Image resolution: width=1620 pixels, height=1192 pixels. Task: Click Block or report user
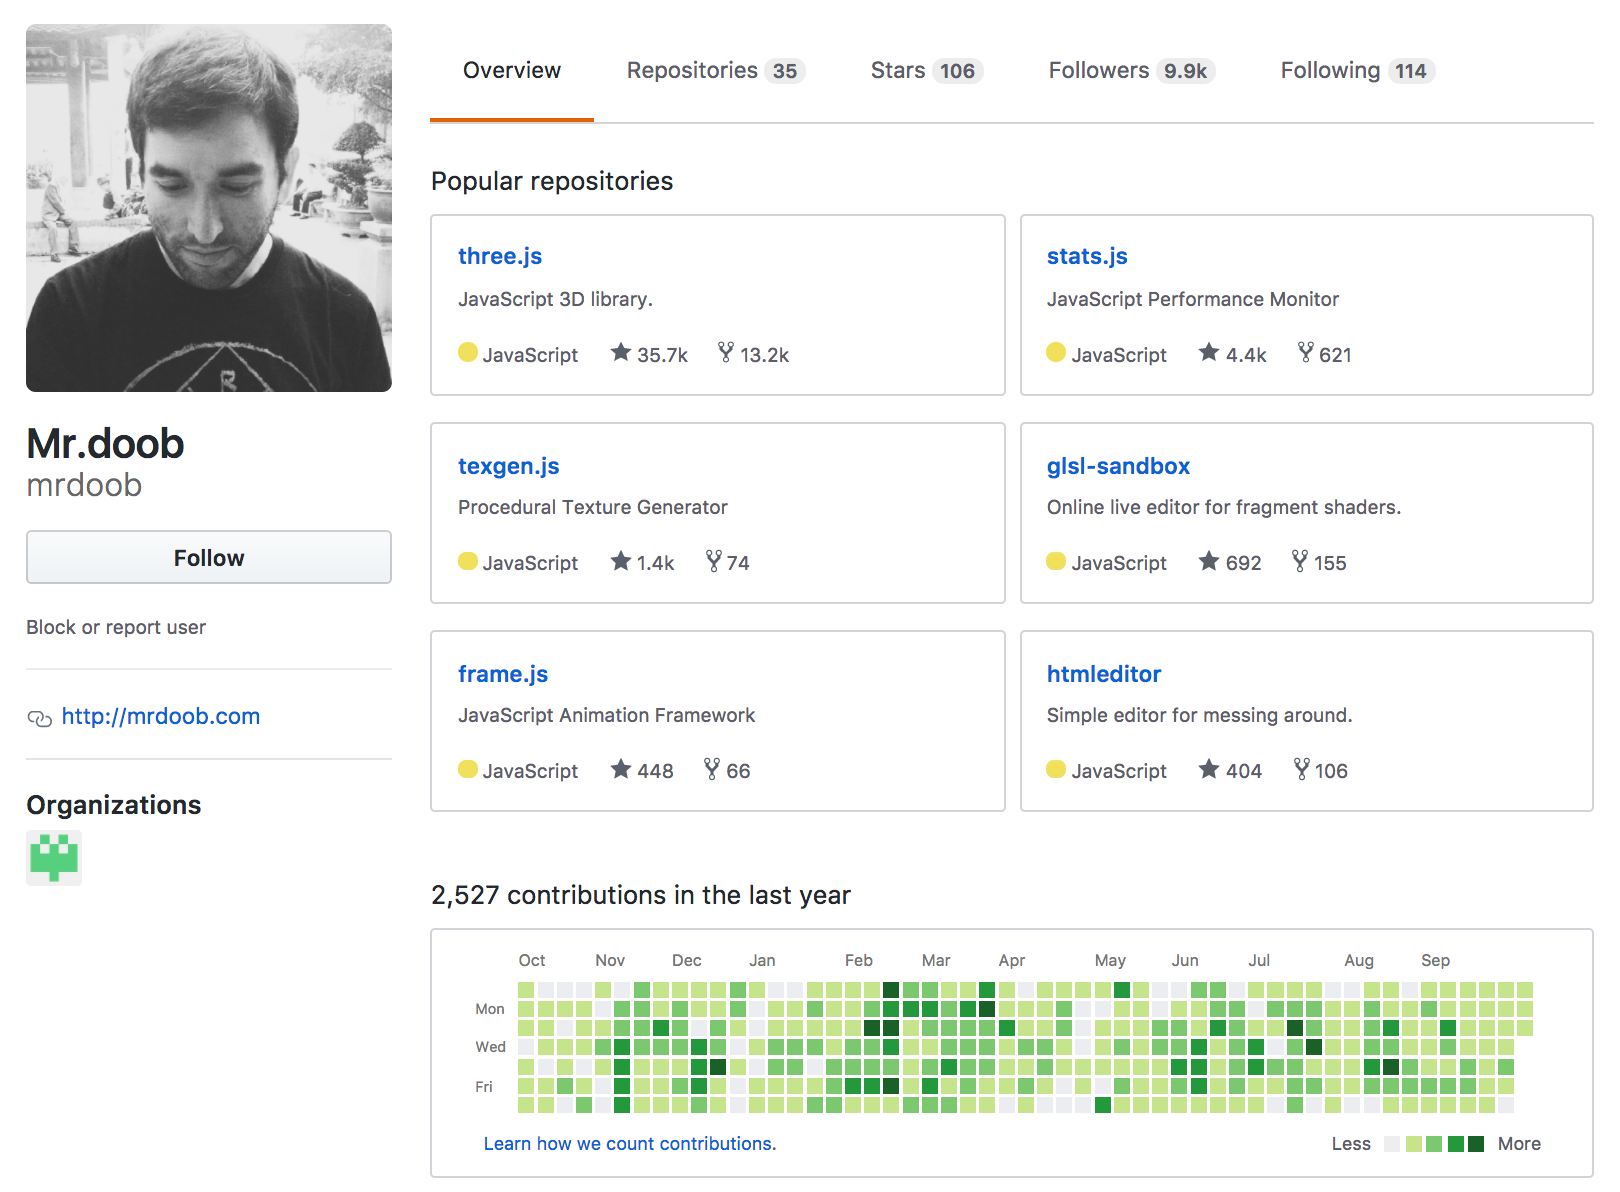116,628
